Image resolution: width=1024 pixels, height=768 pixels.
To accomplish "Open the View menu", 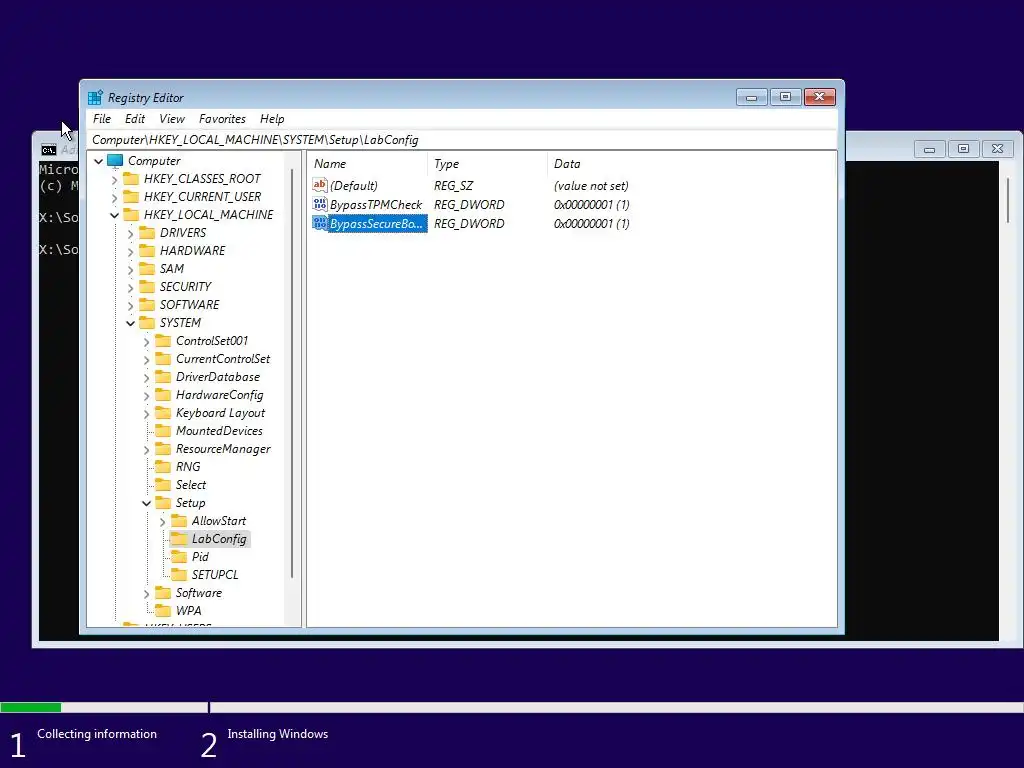I will pos(172,119).
